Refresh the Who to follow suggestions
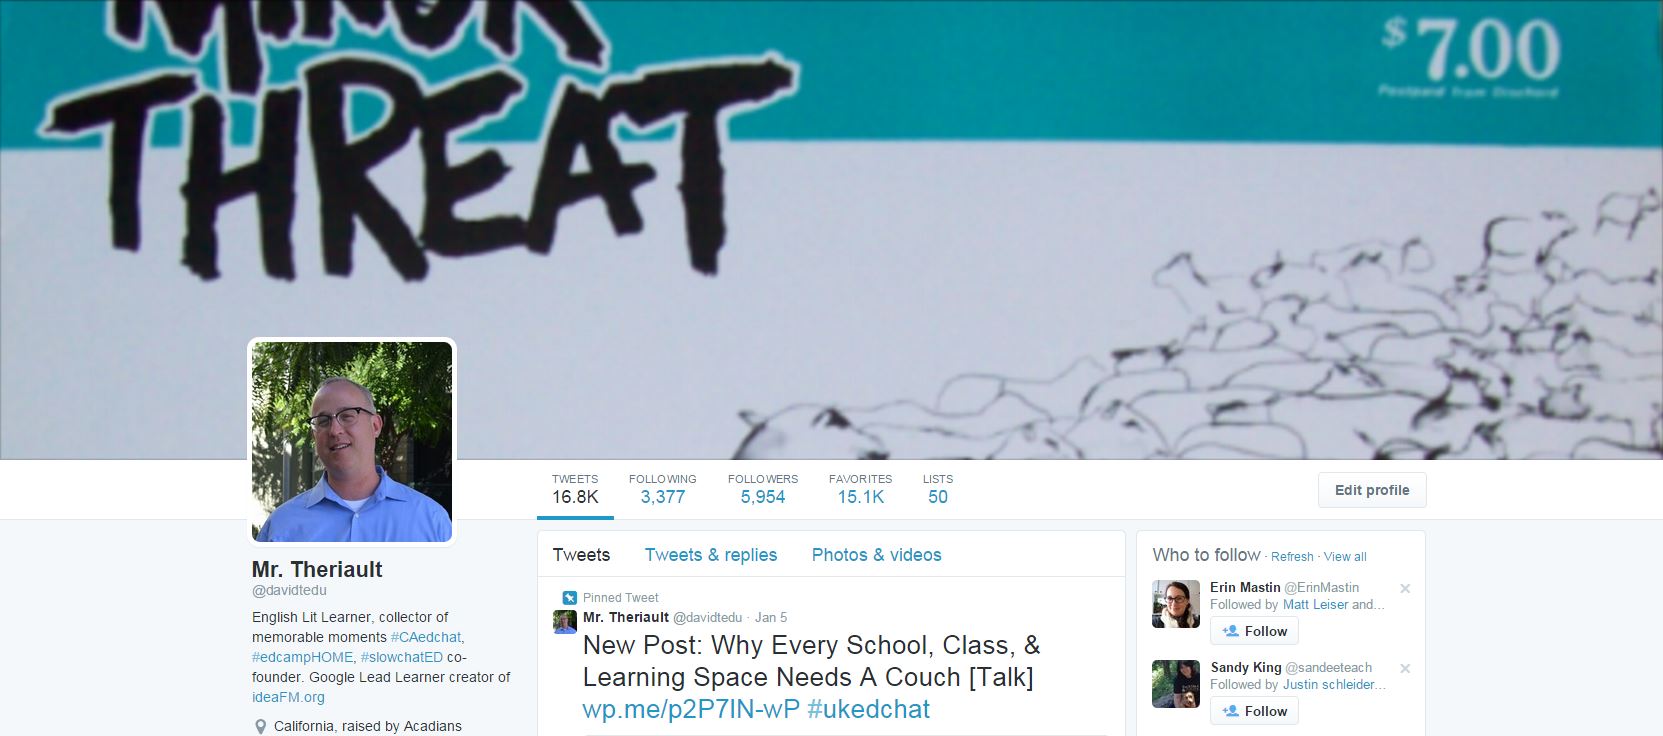This screenshot has width=1663, height=736. [1292, 557]
